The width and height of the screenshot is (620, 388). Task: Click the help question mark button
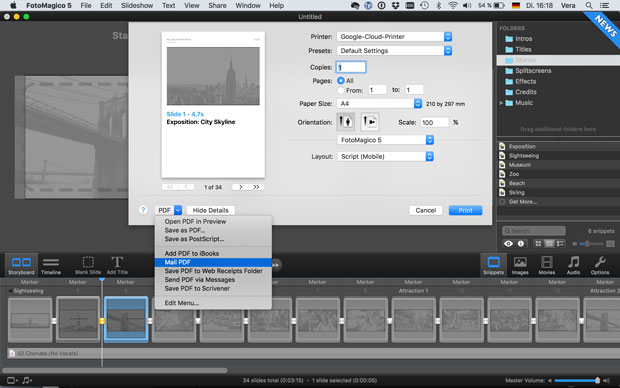click(x=143, y=210)
